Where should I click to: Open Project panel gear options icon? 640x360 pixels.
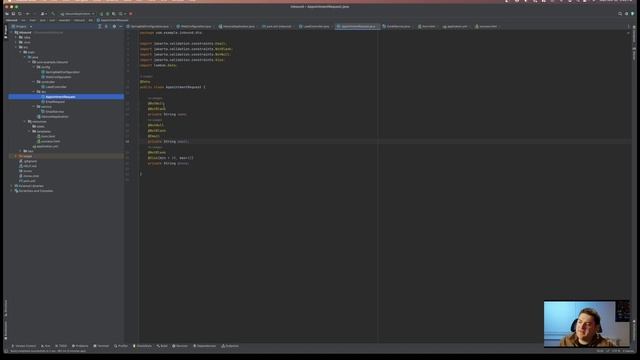coord(114,27)
